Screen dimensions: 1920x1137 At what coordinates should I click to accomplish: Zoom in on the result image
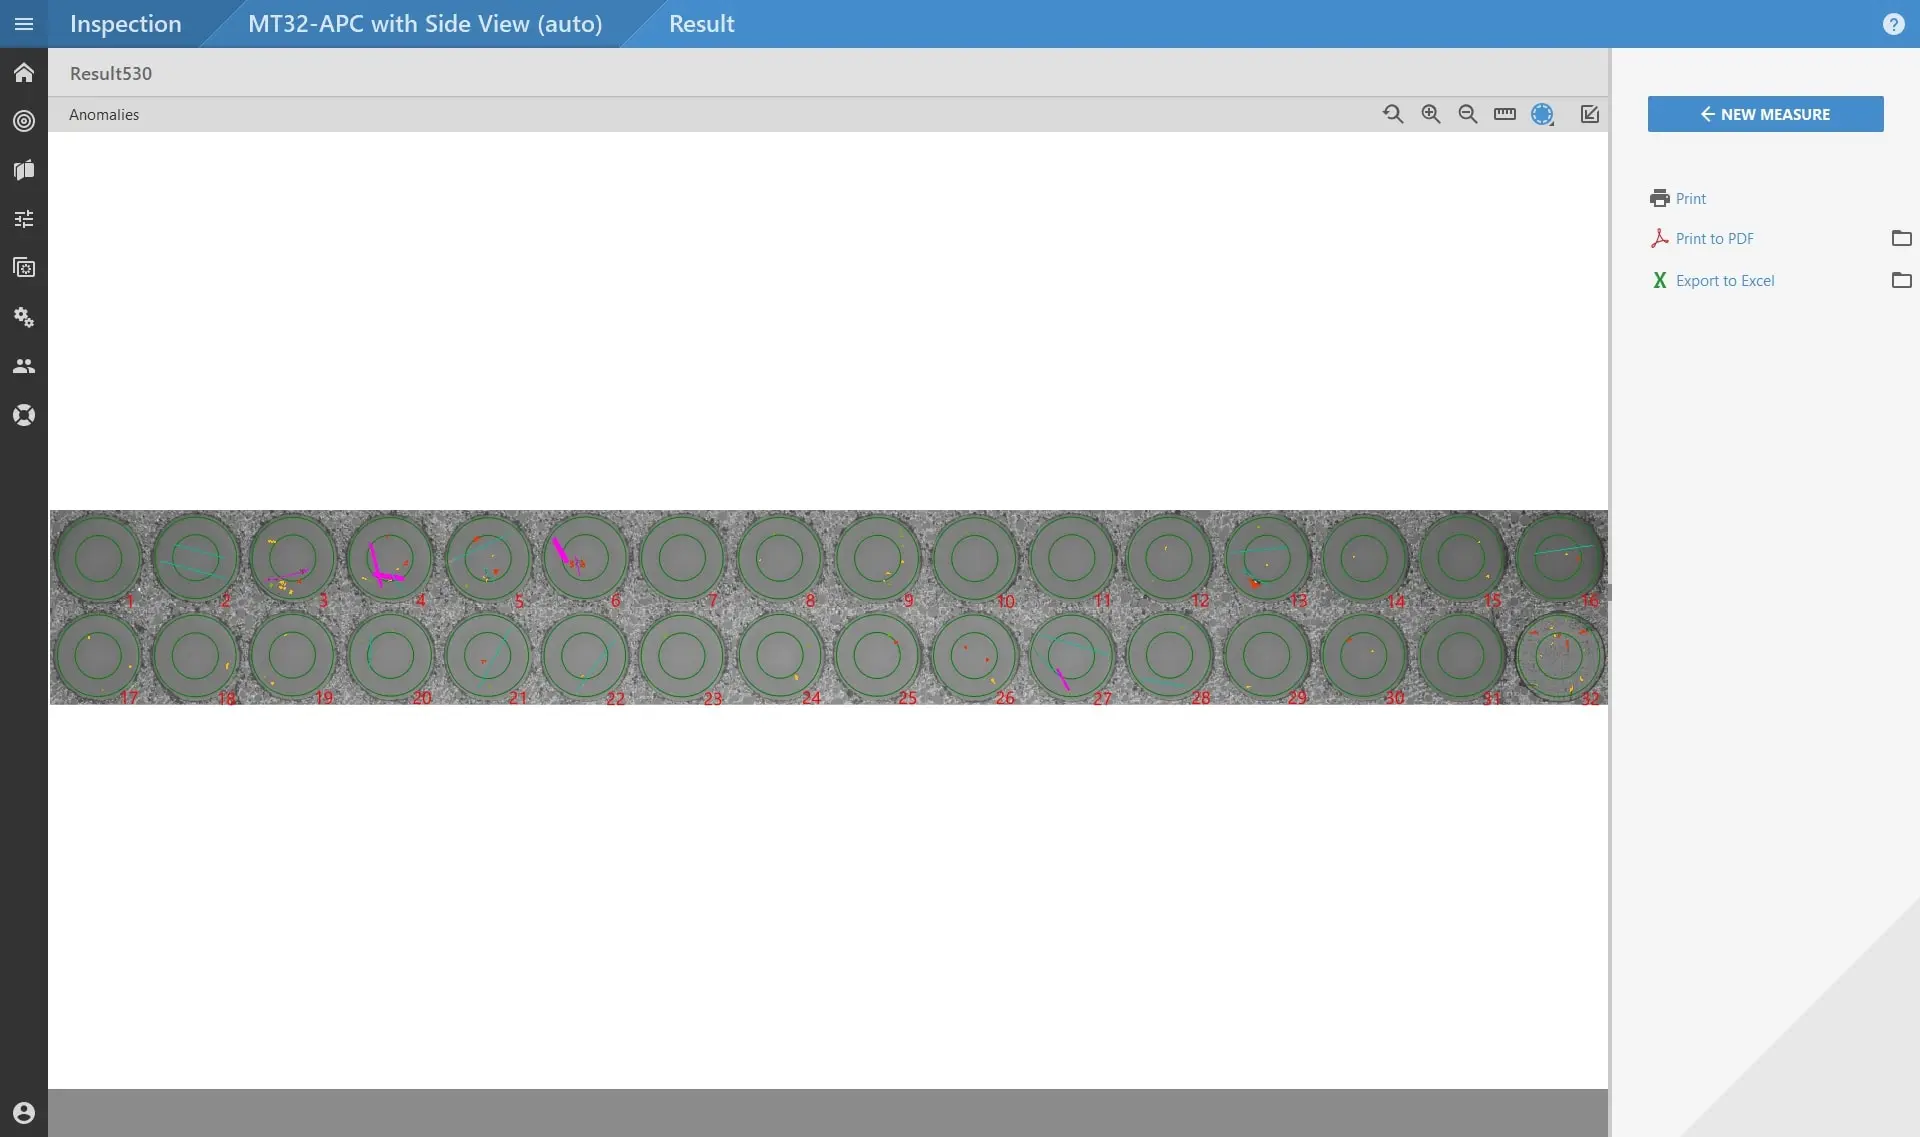click(1430, 114)
